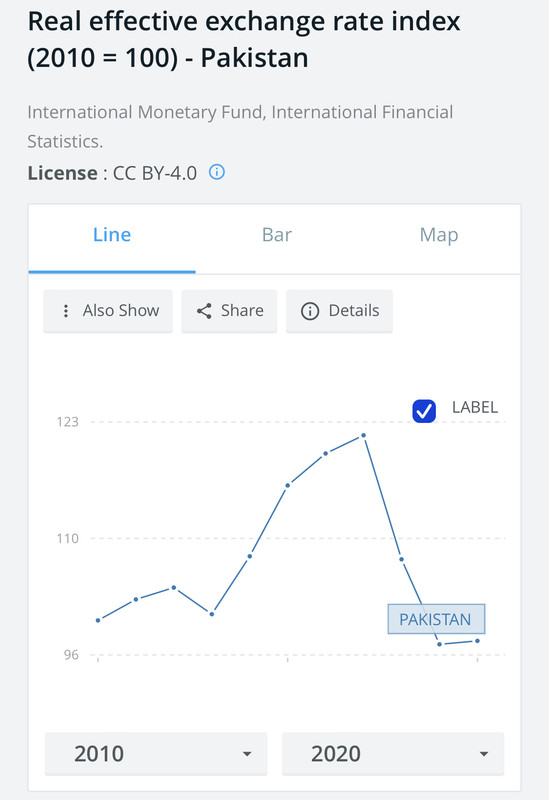This screenshot has height=800, width=549.
Task: Click the Also Show button
Action: click(108, 311)
